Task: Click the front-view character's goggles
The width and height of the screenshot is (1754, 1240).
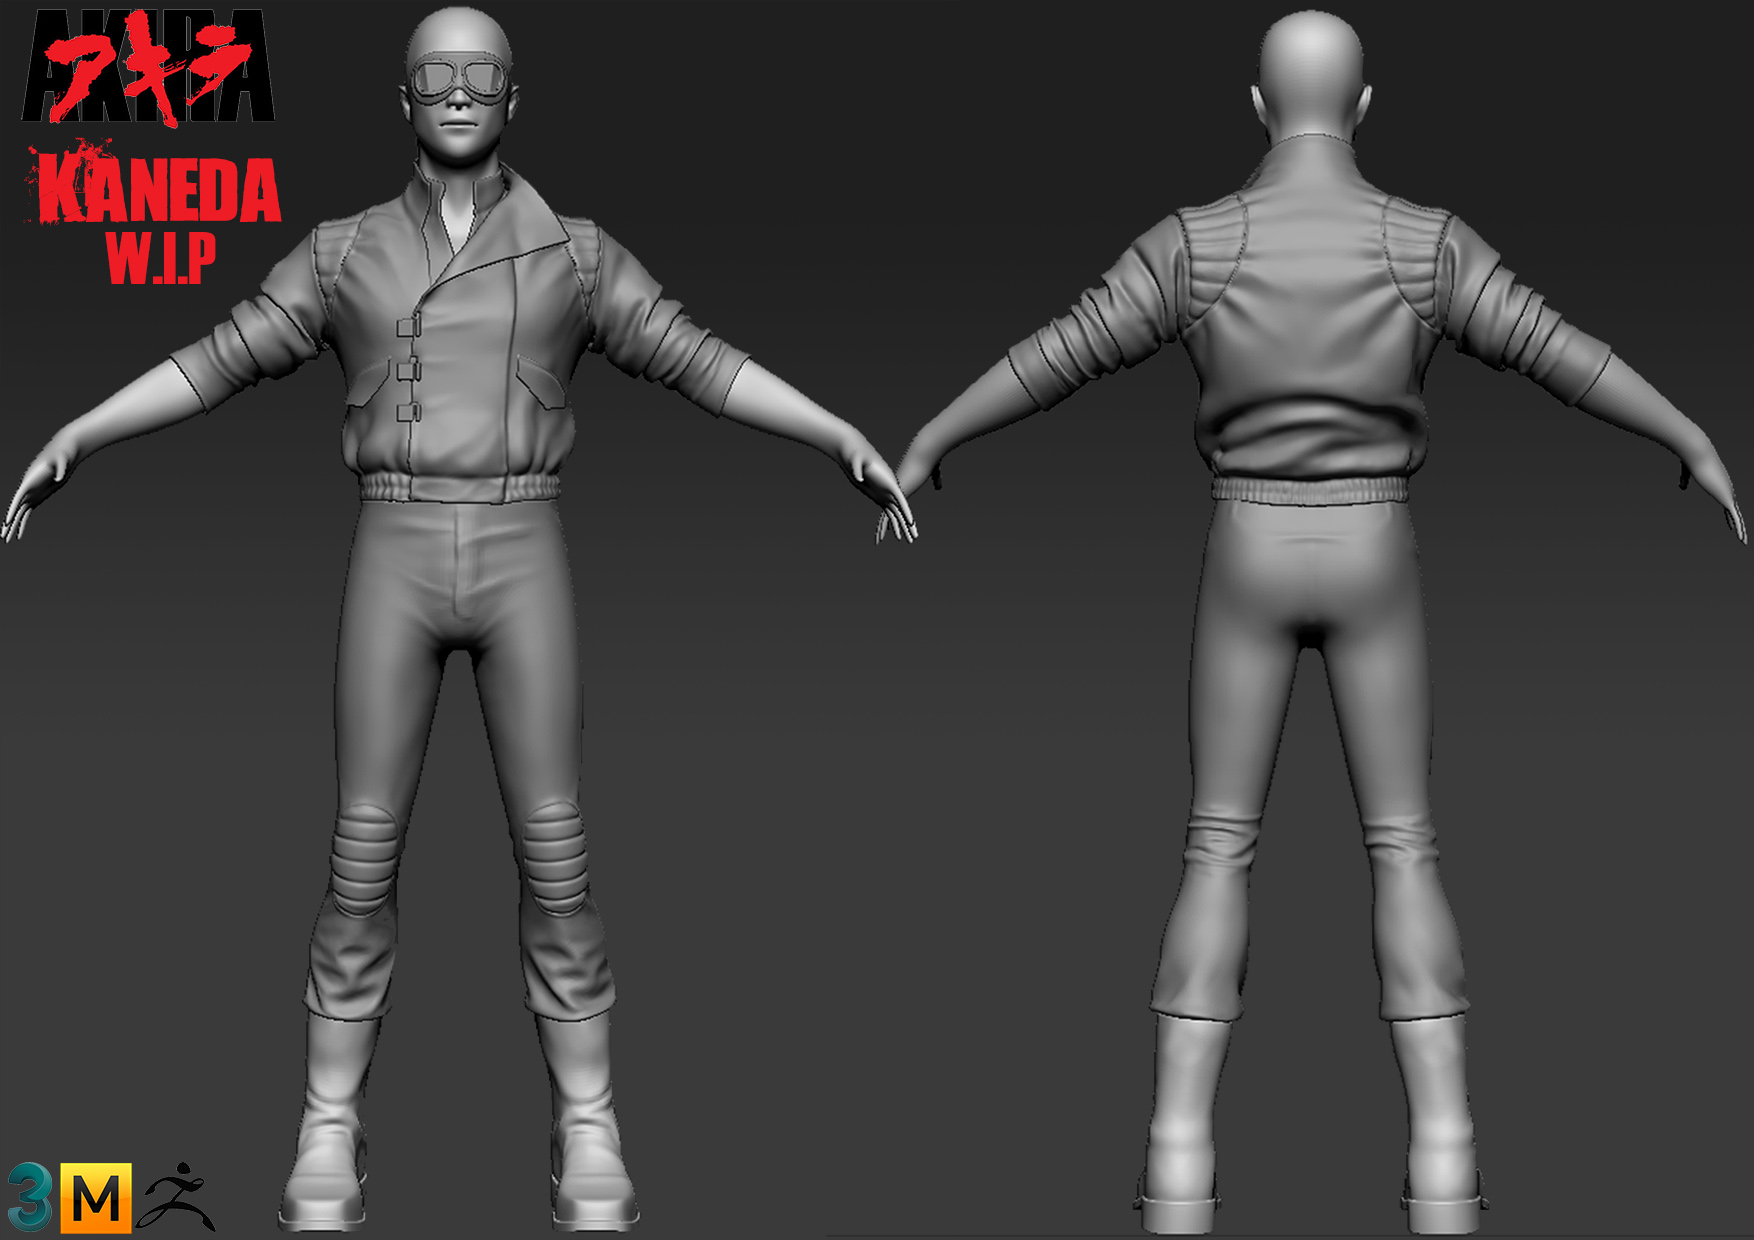Action: [x=459, y=79]
